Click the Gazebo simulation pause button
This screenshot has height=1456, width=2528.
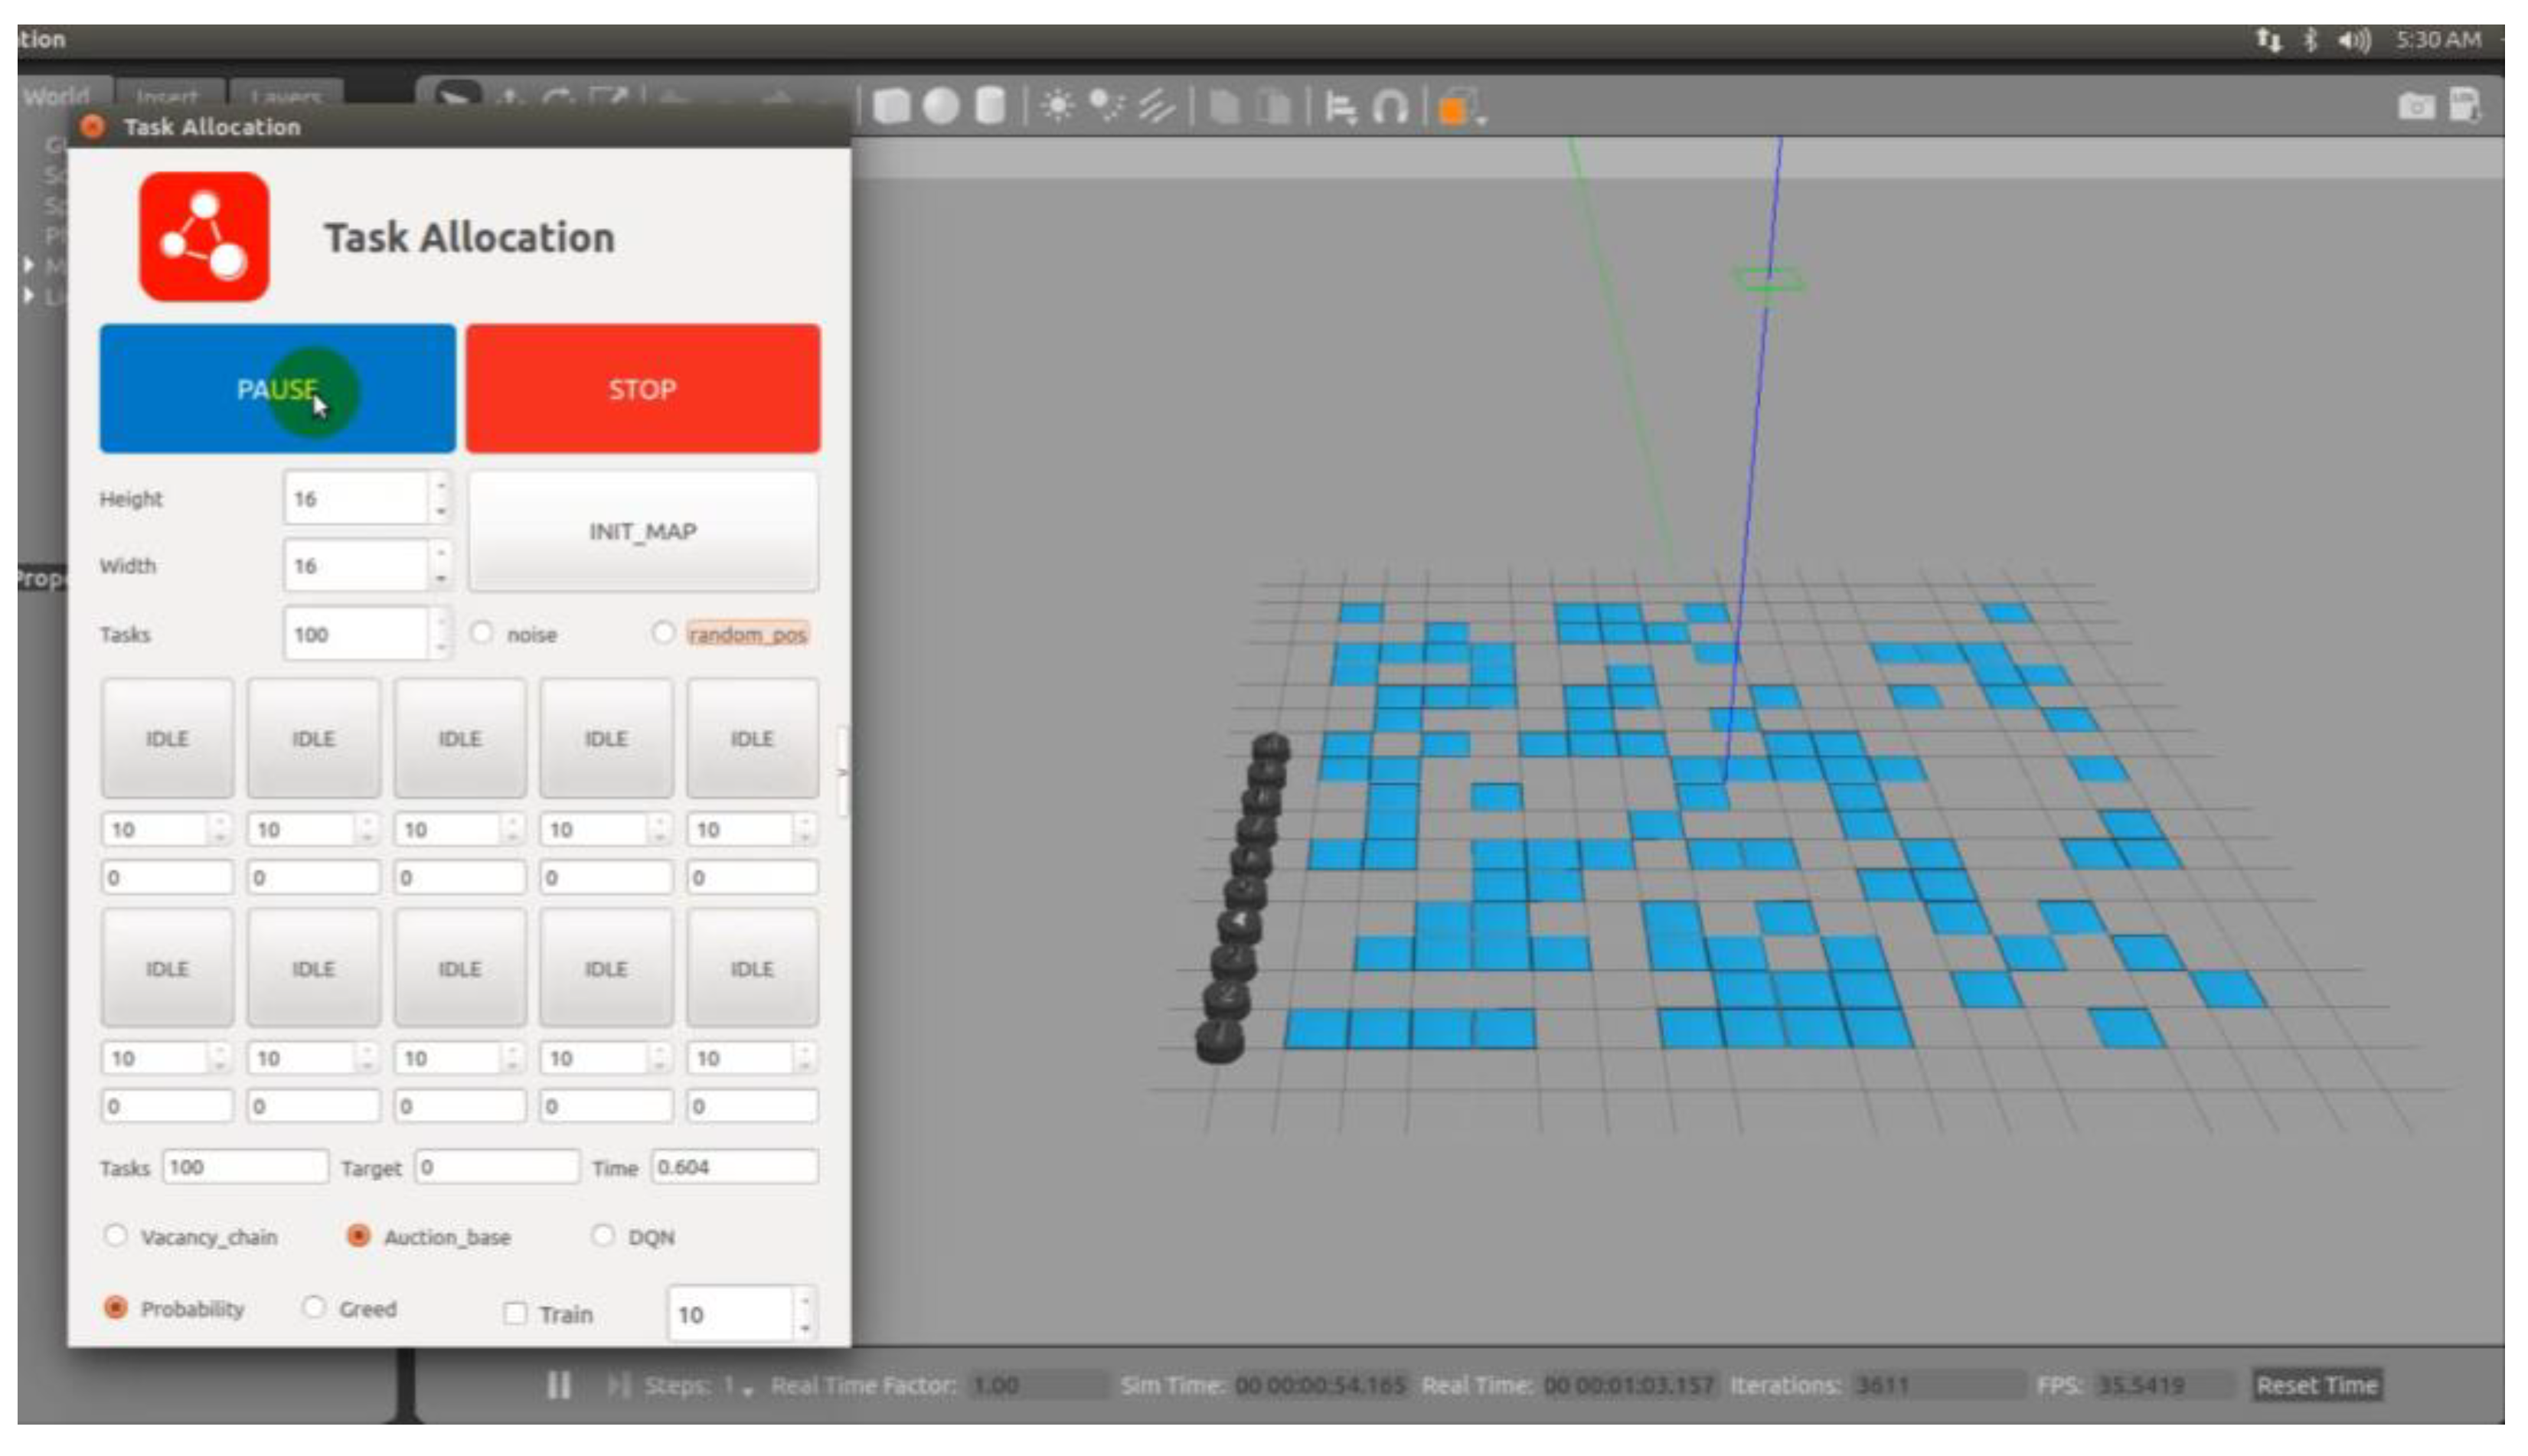coord(559,1385)
